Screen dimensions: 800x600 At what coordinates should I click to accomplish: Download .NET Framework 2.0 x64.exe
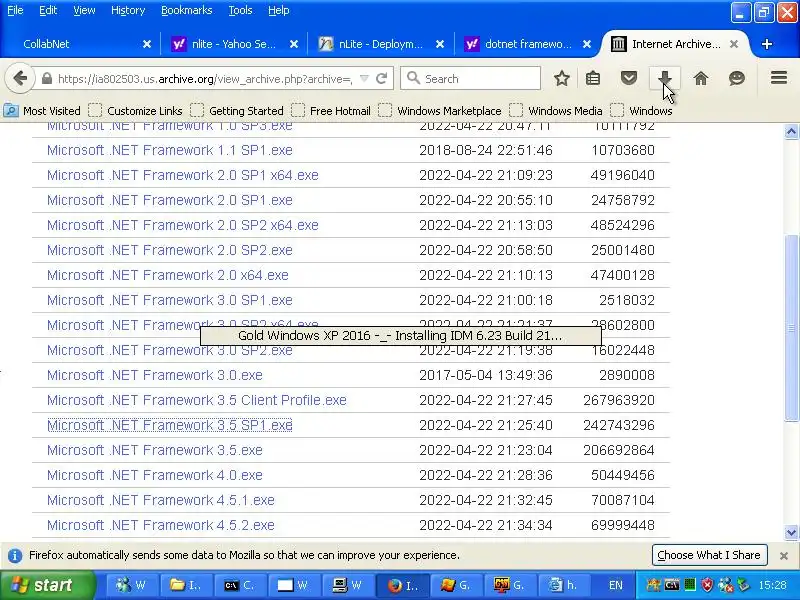168,275
